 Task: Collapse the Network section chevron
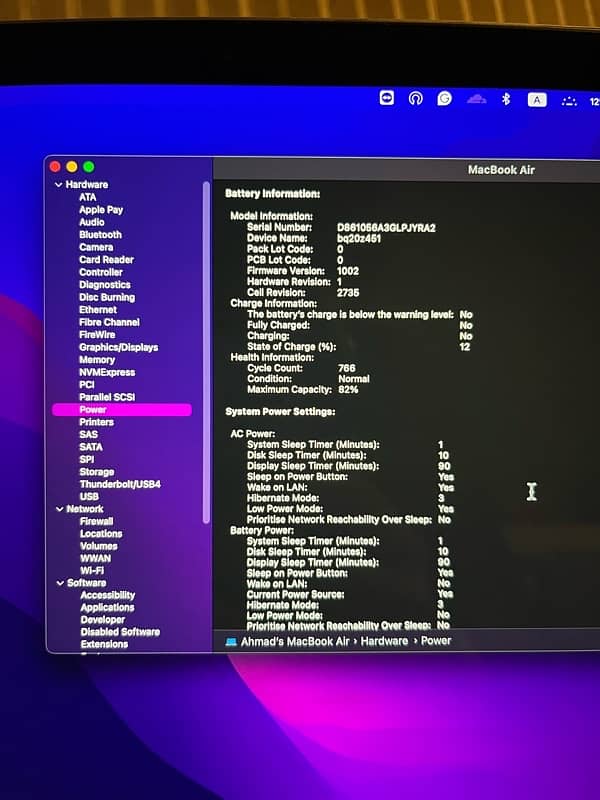[60, 509]
